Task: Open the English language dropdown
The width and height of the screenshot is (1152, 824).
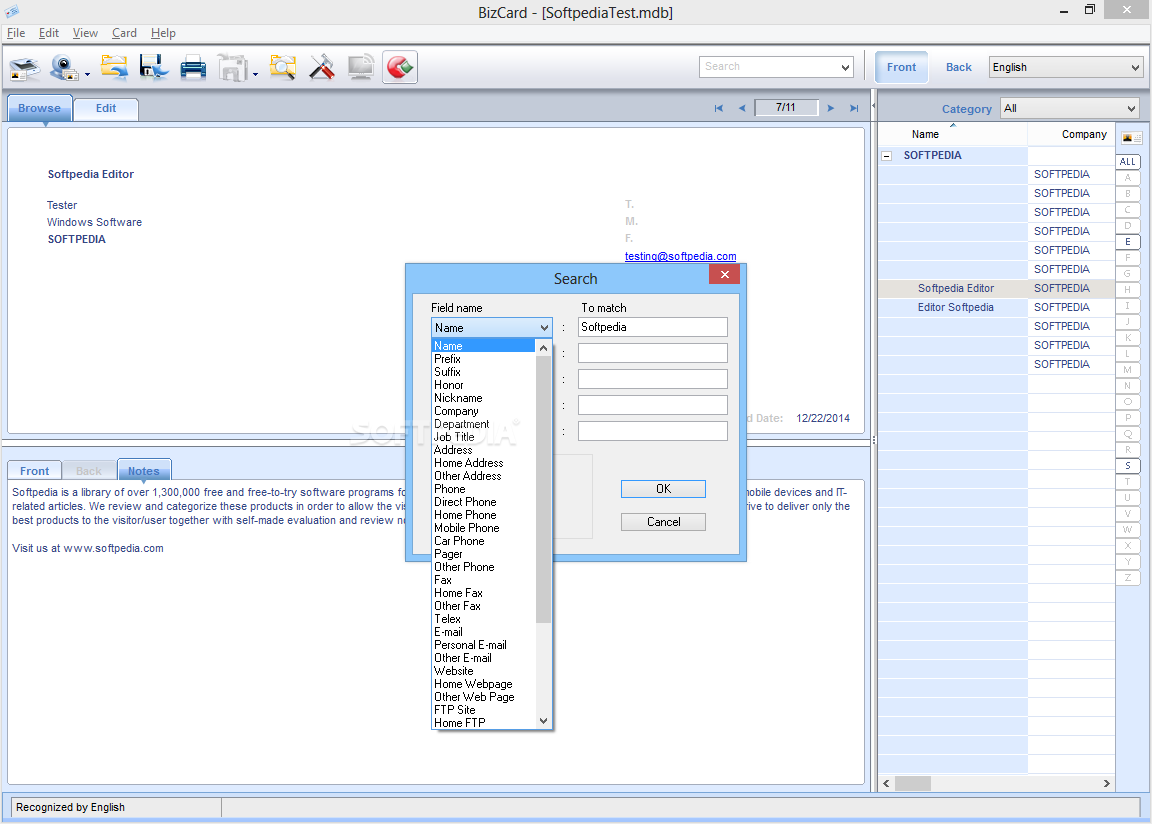Action: click(x=1066, y=67)
